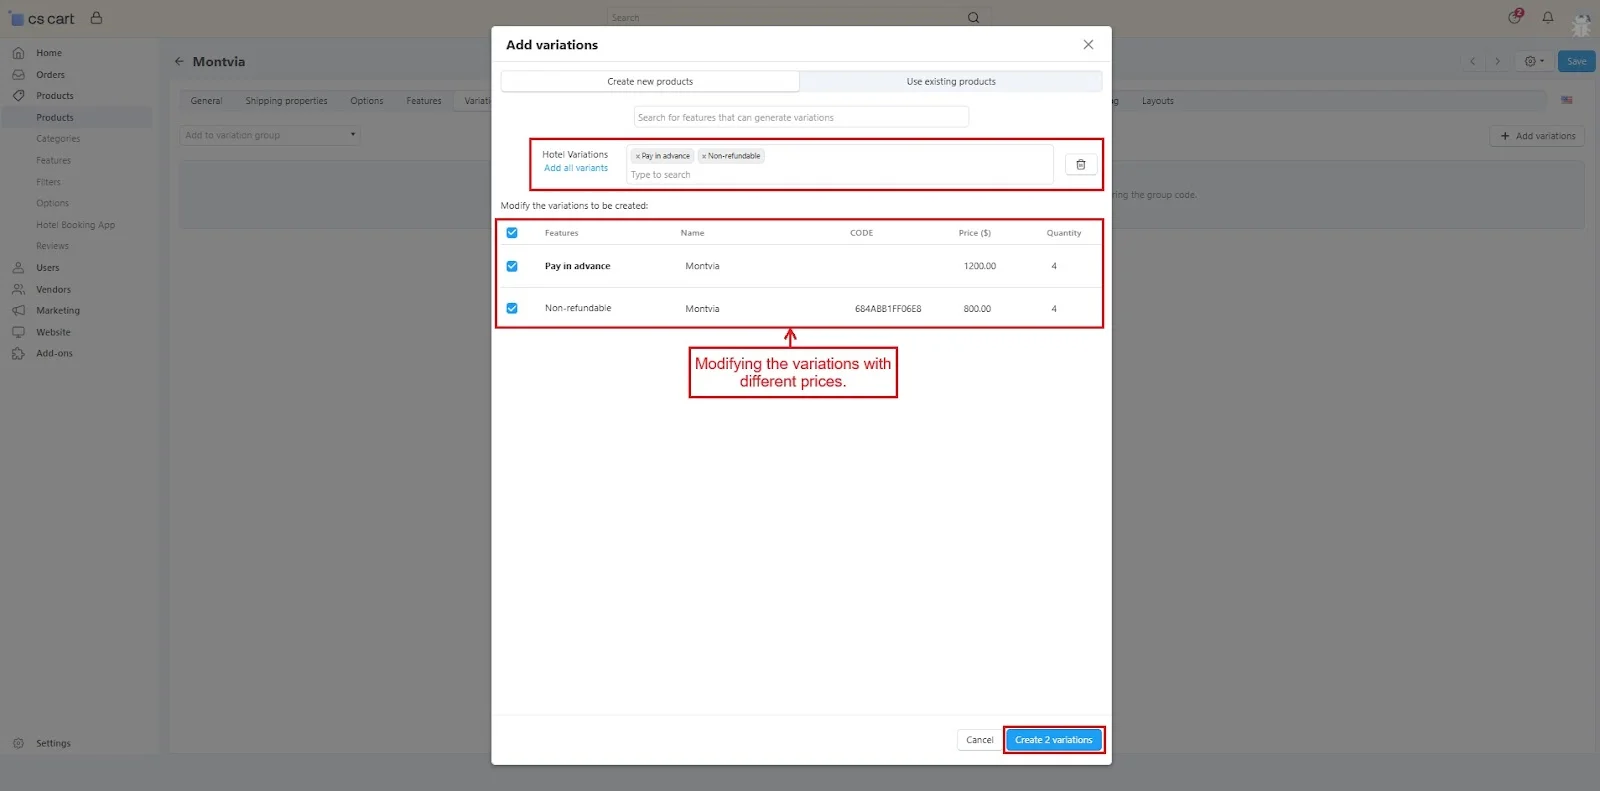This screenshot has width=1600, height=791.
Task: Click the search magnifier icon
Action: [973, 18]
